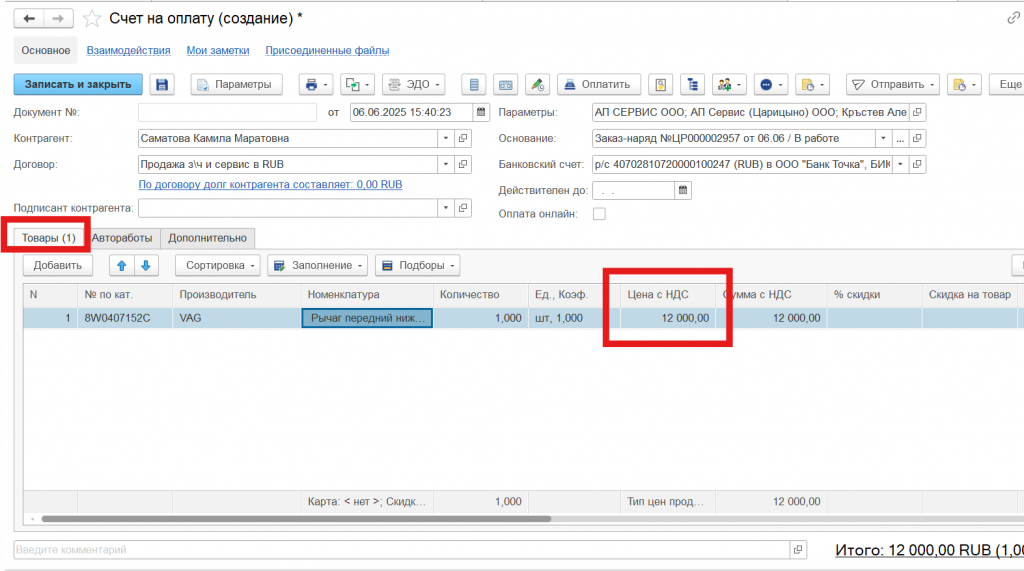
Task: Copy document link via chain icon
Action: (x=1012, y=19)
